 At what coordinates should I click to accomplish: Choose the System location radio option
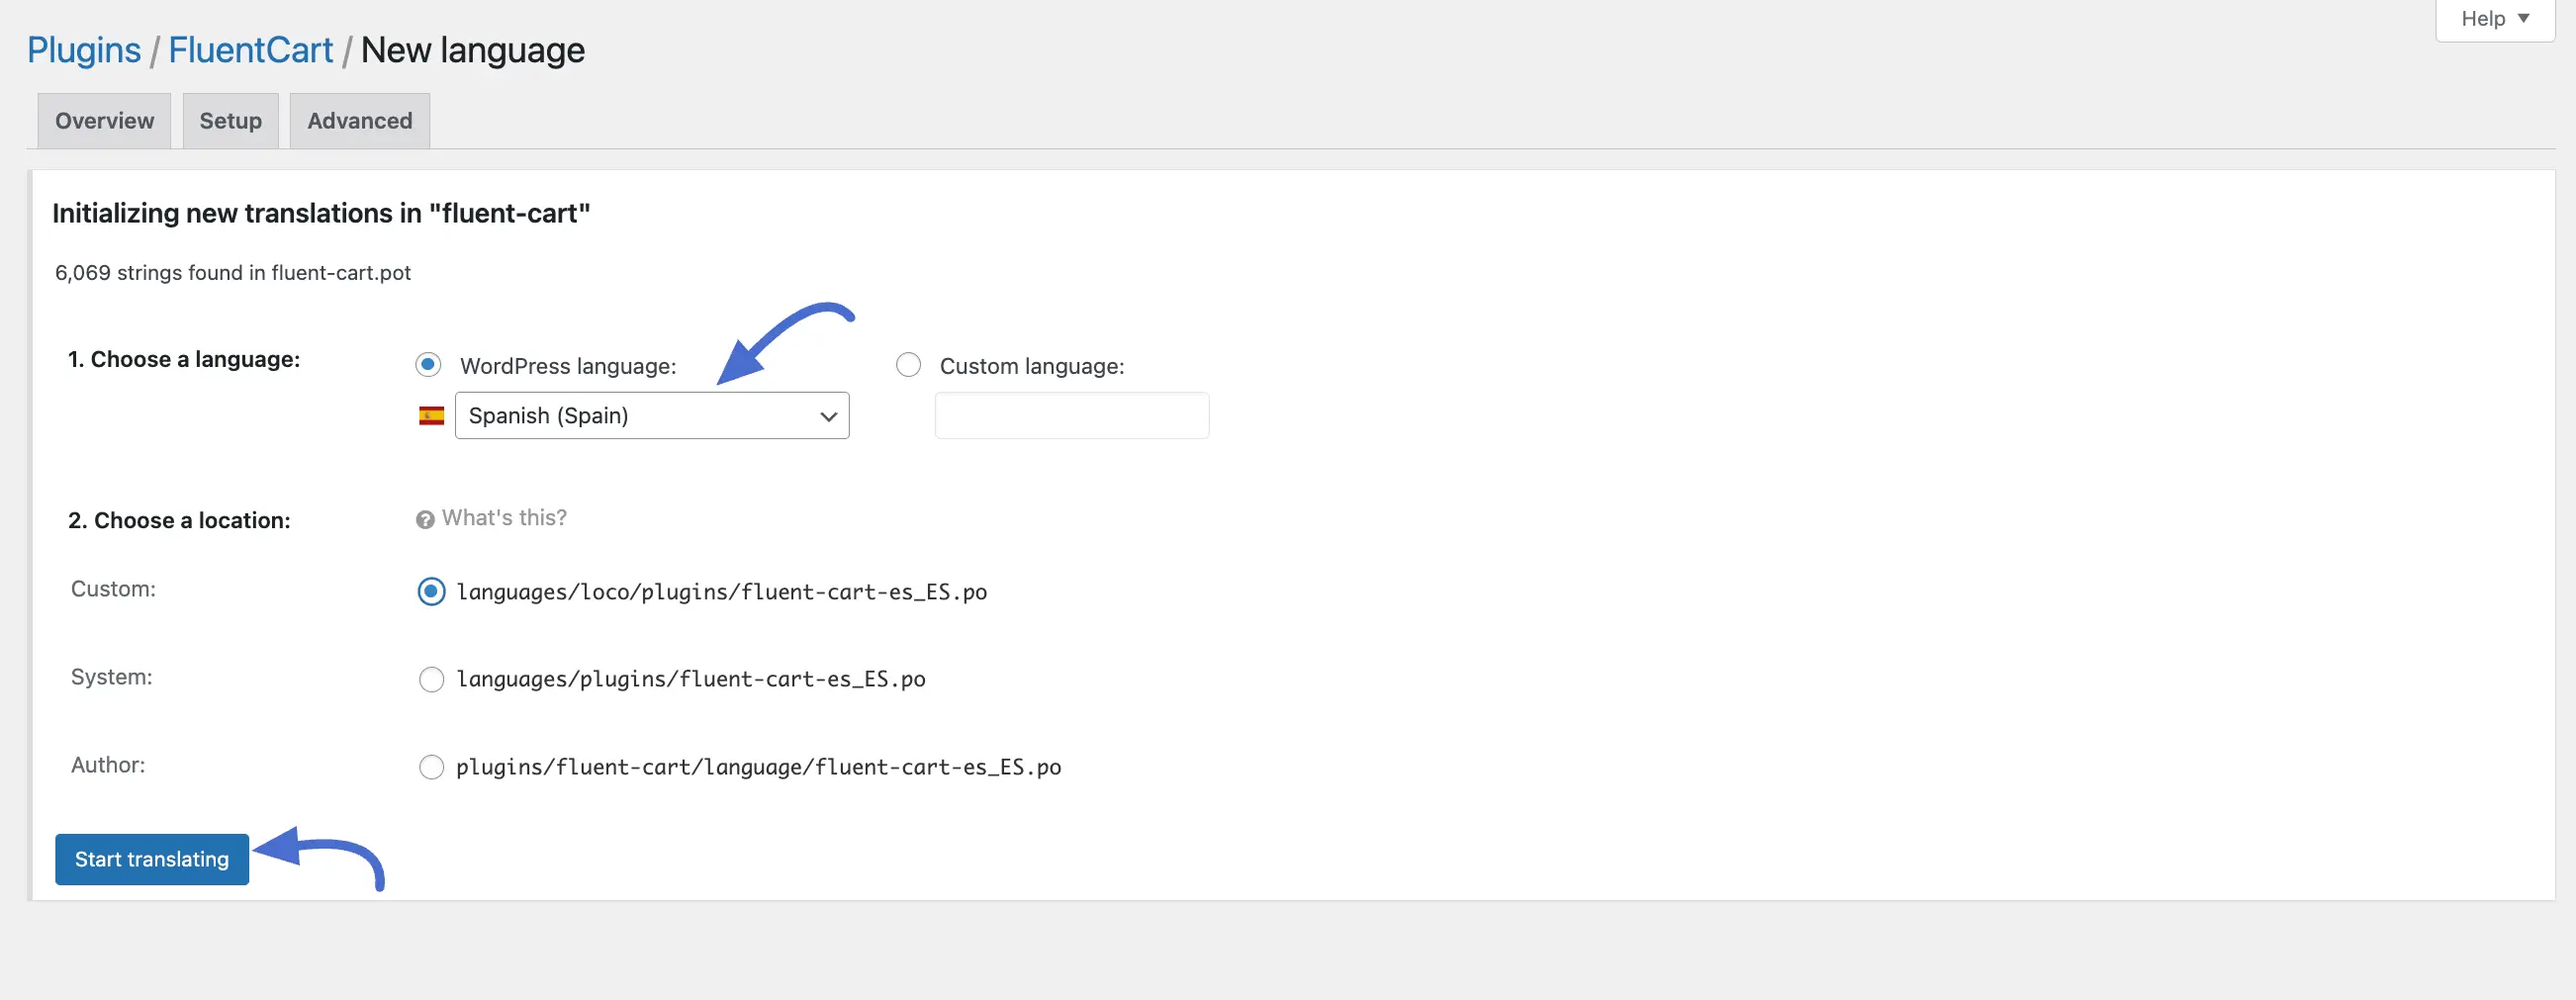(x=431, y=680)
